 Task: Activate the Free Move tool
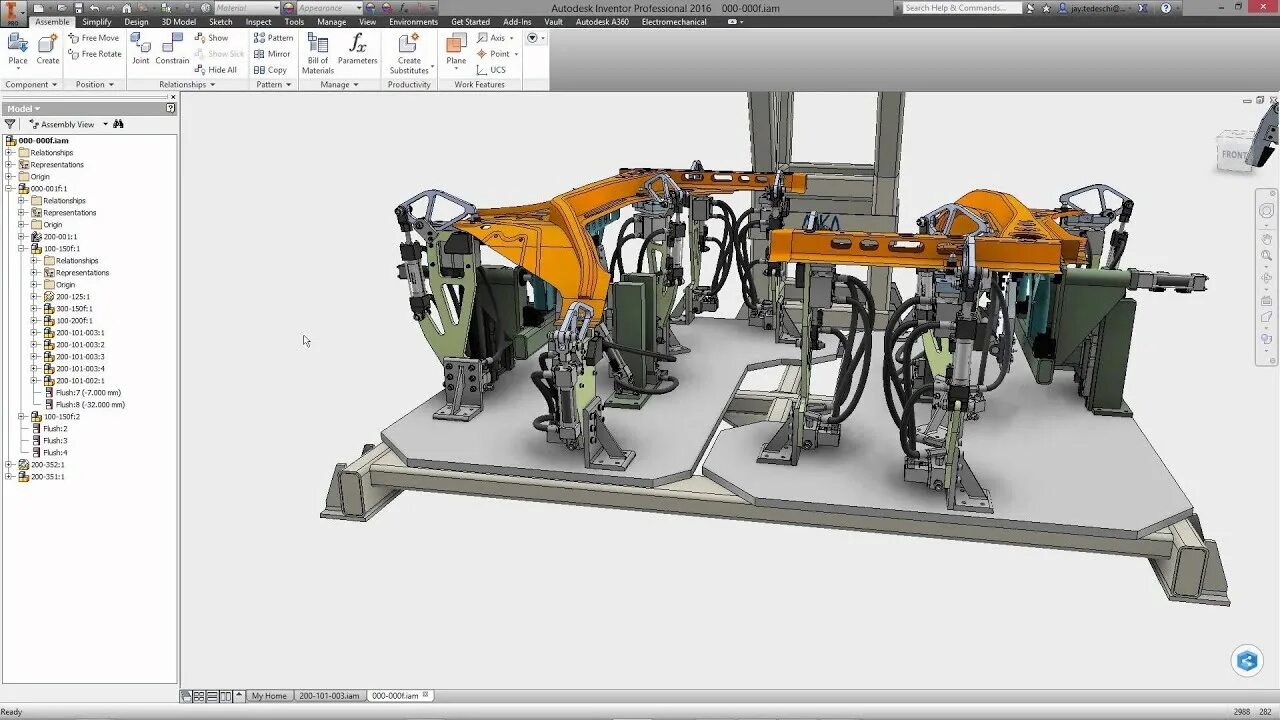[94, 38]
